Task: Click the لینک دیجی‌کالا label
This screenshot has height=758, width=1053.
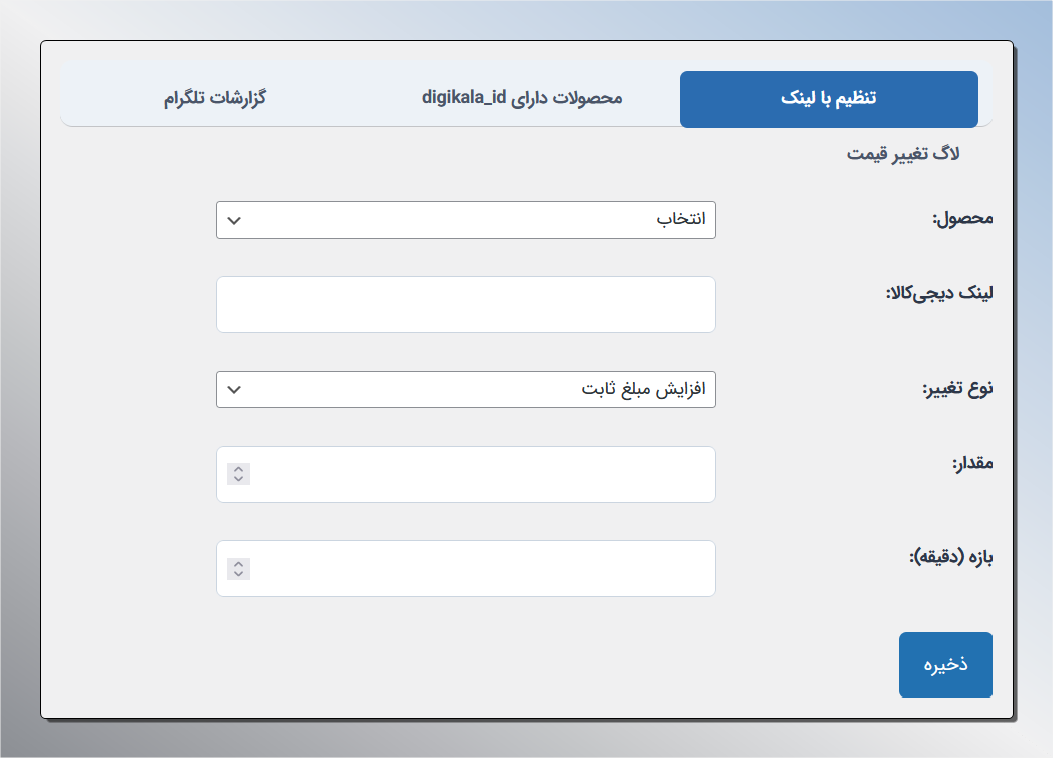Action: pyautogui.click(x=939, y=293)
